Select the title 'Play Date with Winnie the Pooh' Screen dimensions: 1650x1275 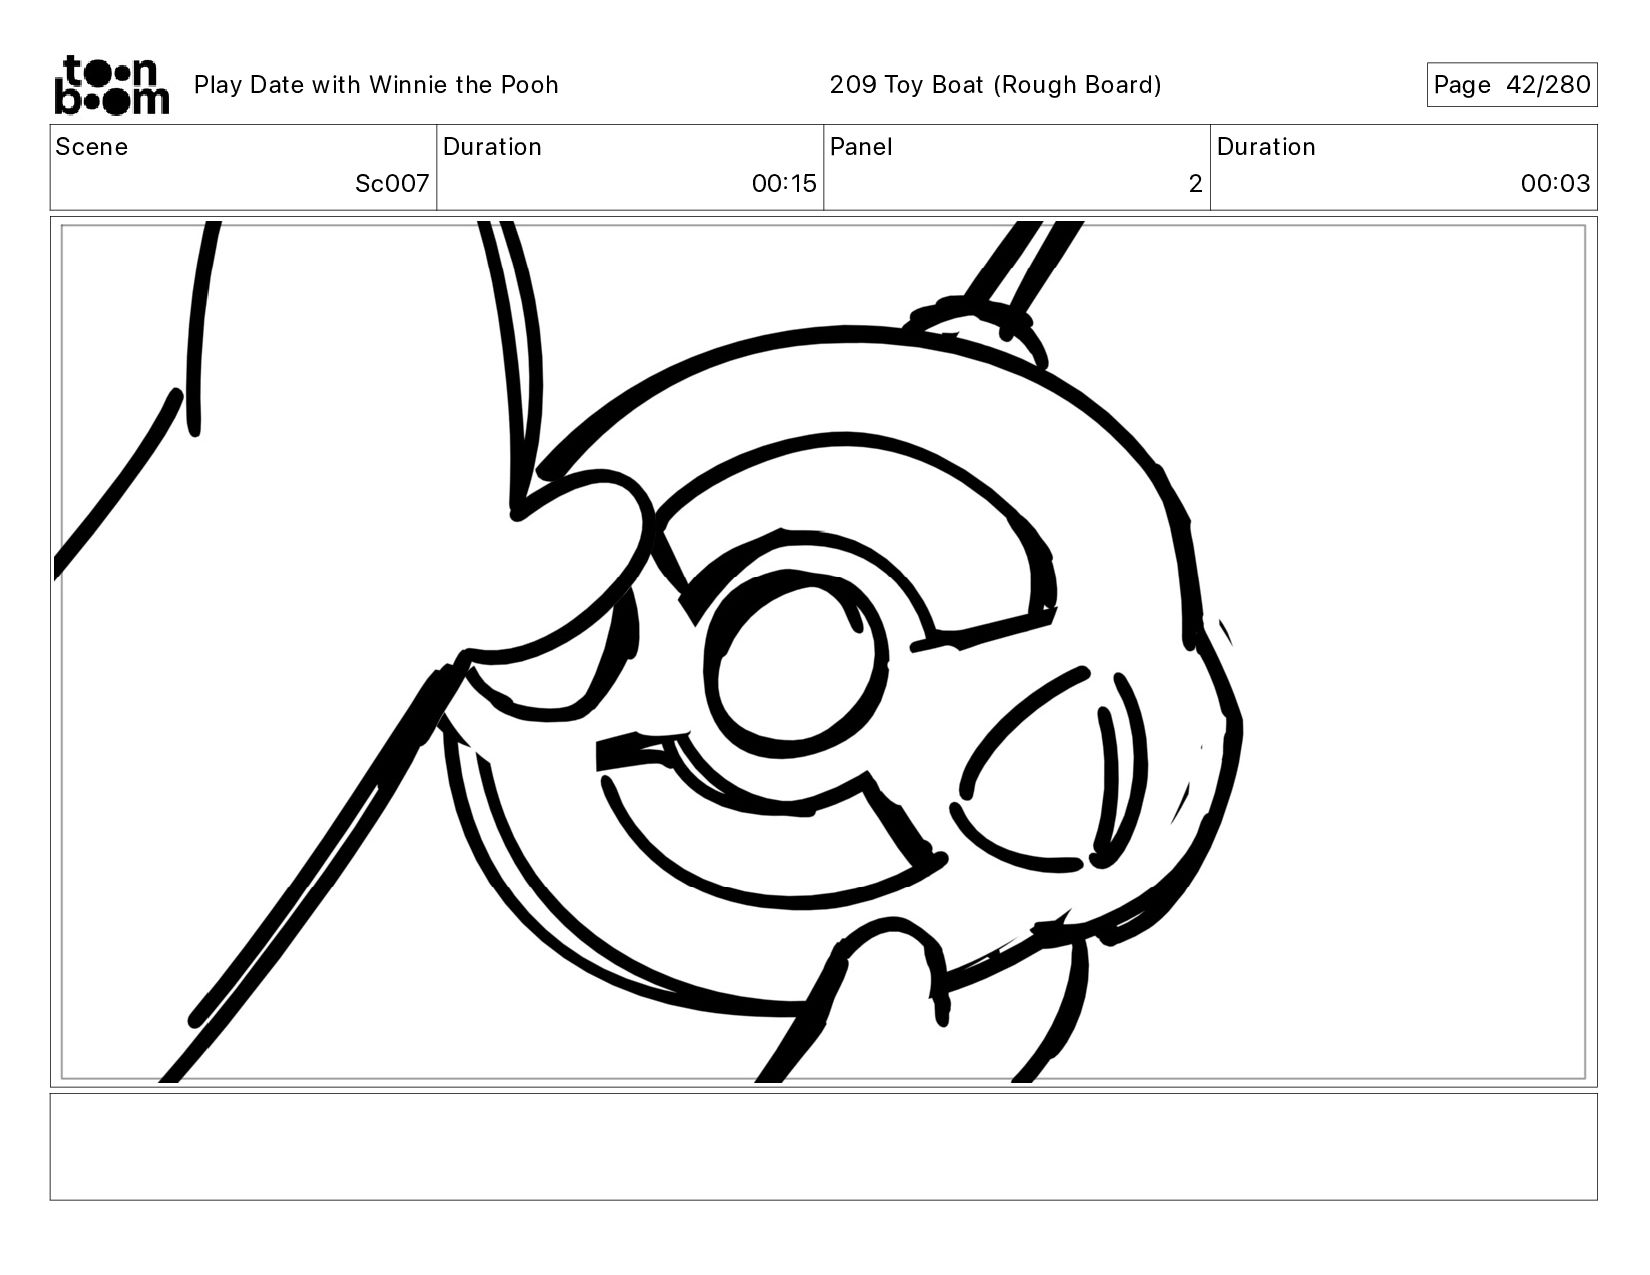pyautogui.click(x=376, y=85)
